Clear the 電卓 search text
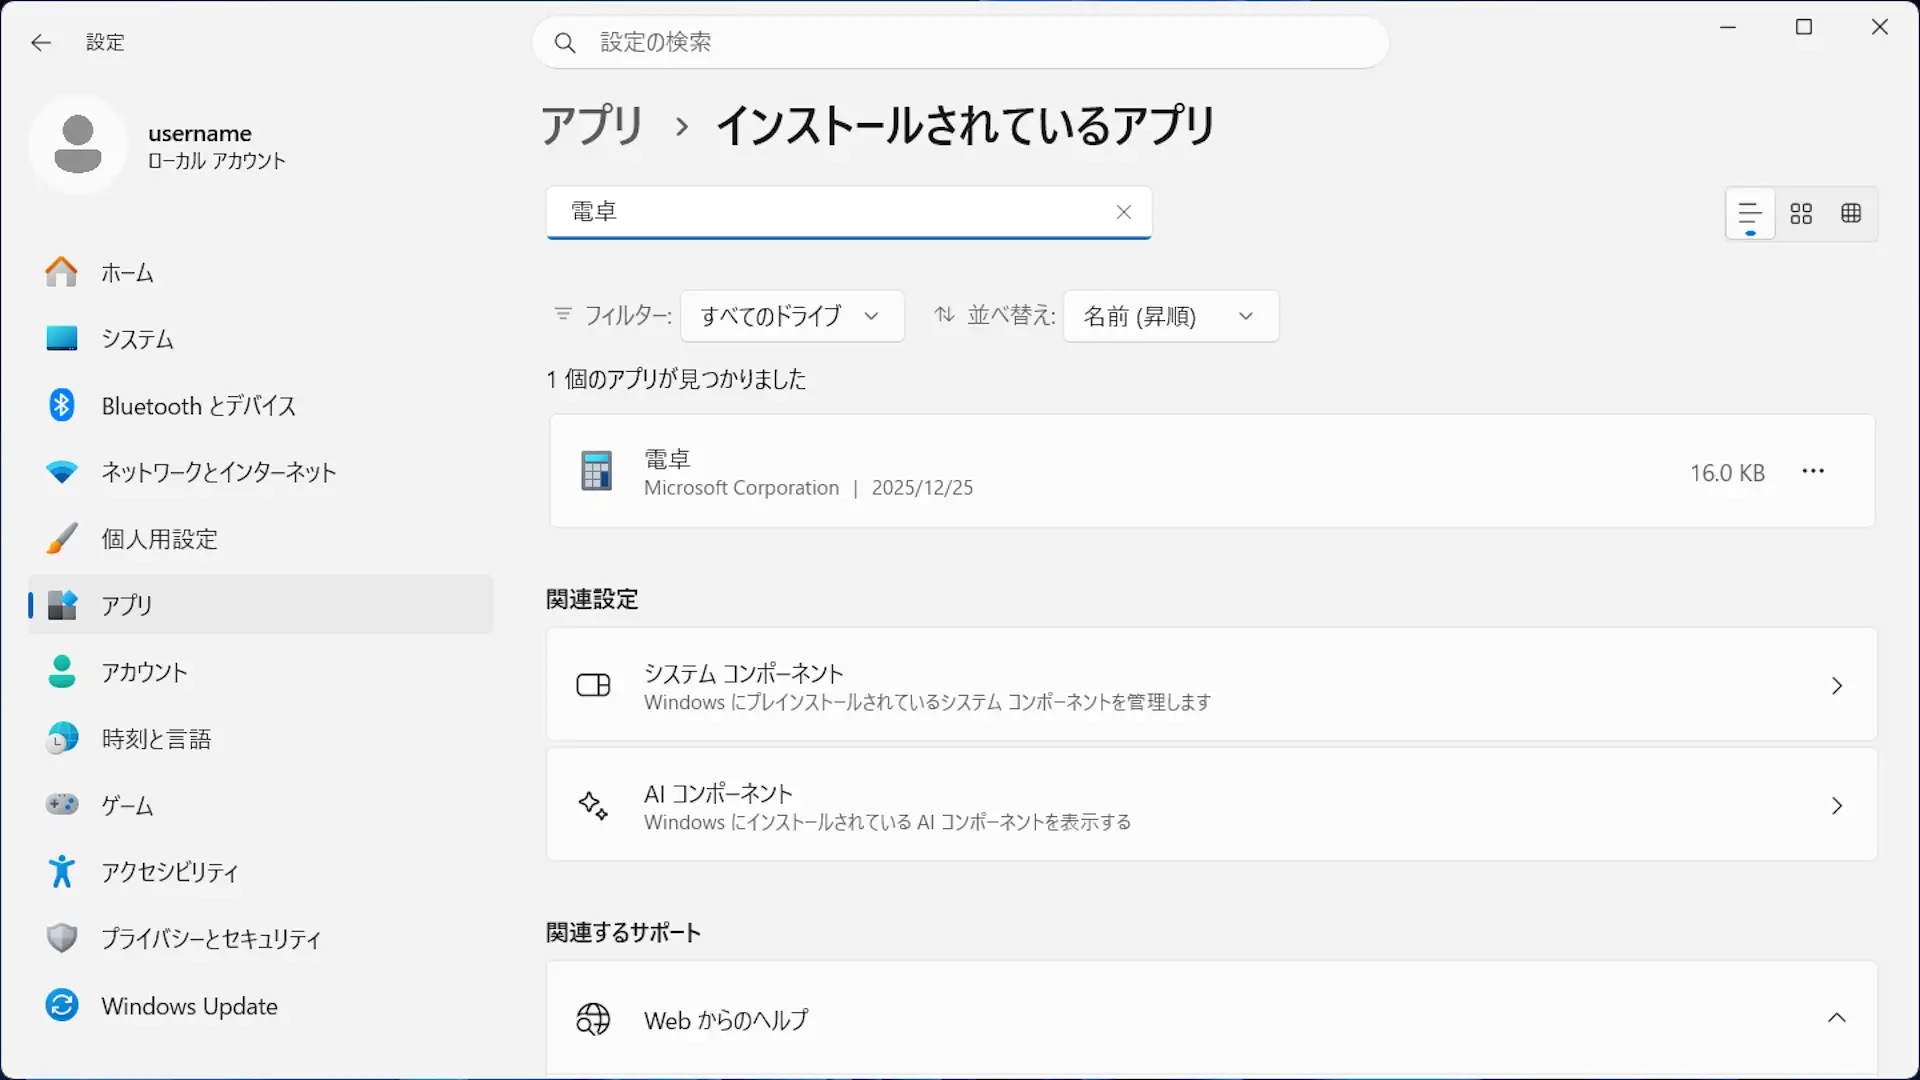The image size is (1920, 1080). point(1124,212)
